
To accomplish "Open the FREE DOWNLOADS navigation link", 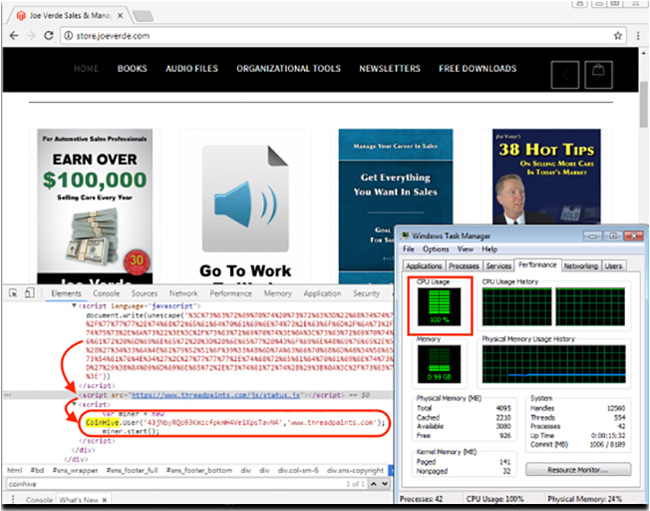I will (x=478, y=69).
